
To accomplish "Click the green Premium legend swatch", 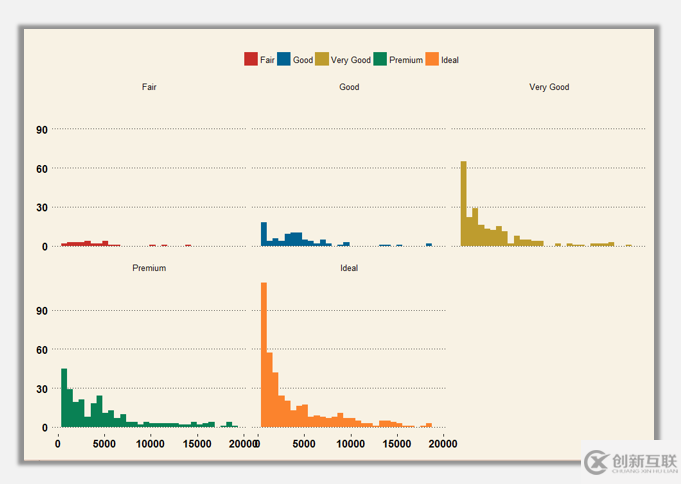I will point(380,59).
